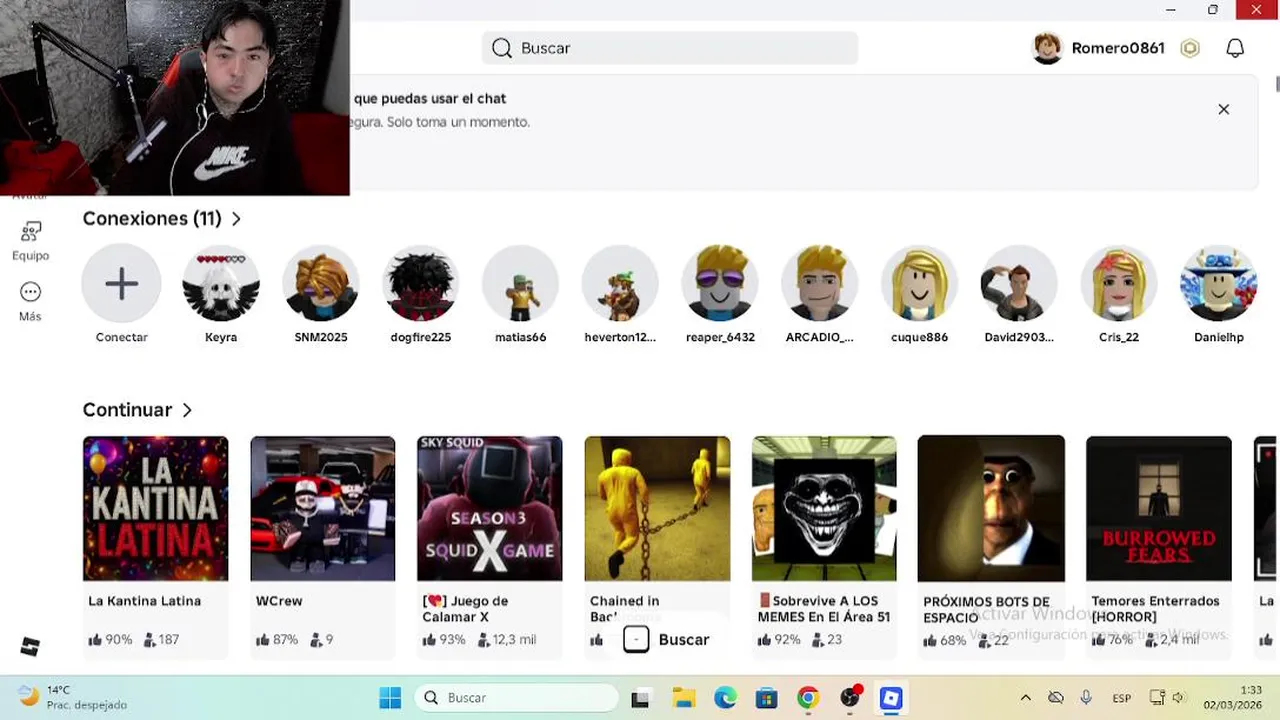This screenshot has width=1280, height=720.
Task: Open La Kantina Latina game thumbnail
Action: pos(155,508)
